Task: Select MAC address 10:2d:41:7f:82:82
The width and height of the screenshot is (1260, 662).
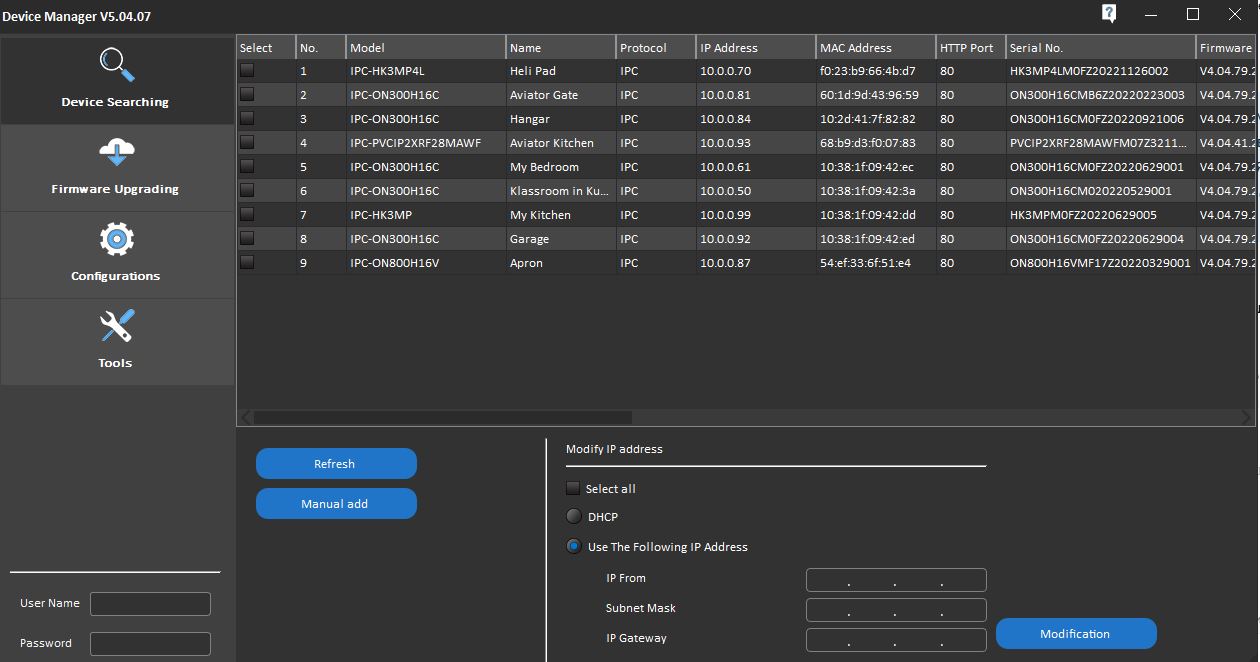Action: pos(876,119)
